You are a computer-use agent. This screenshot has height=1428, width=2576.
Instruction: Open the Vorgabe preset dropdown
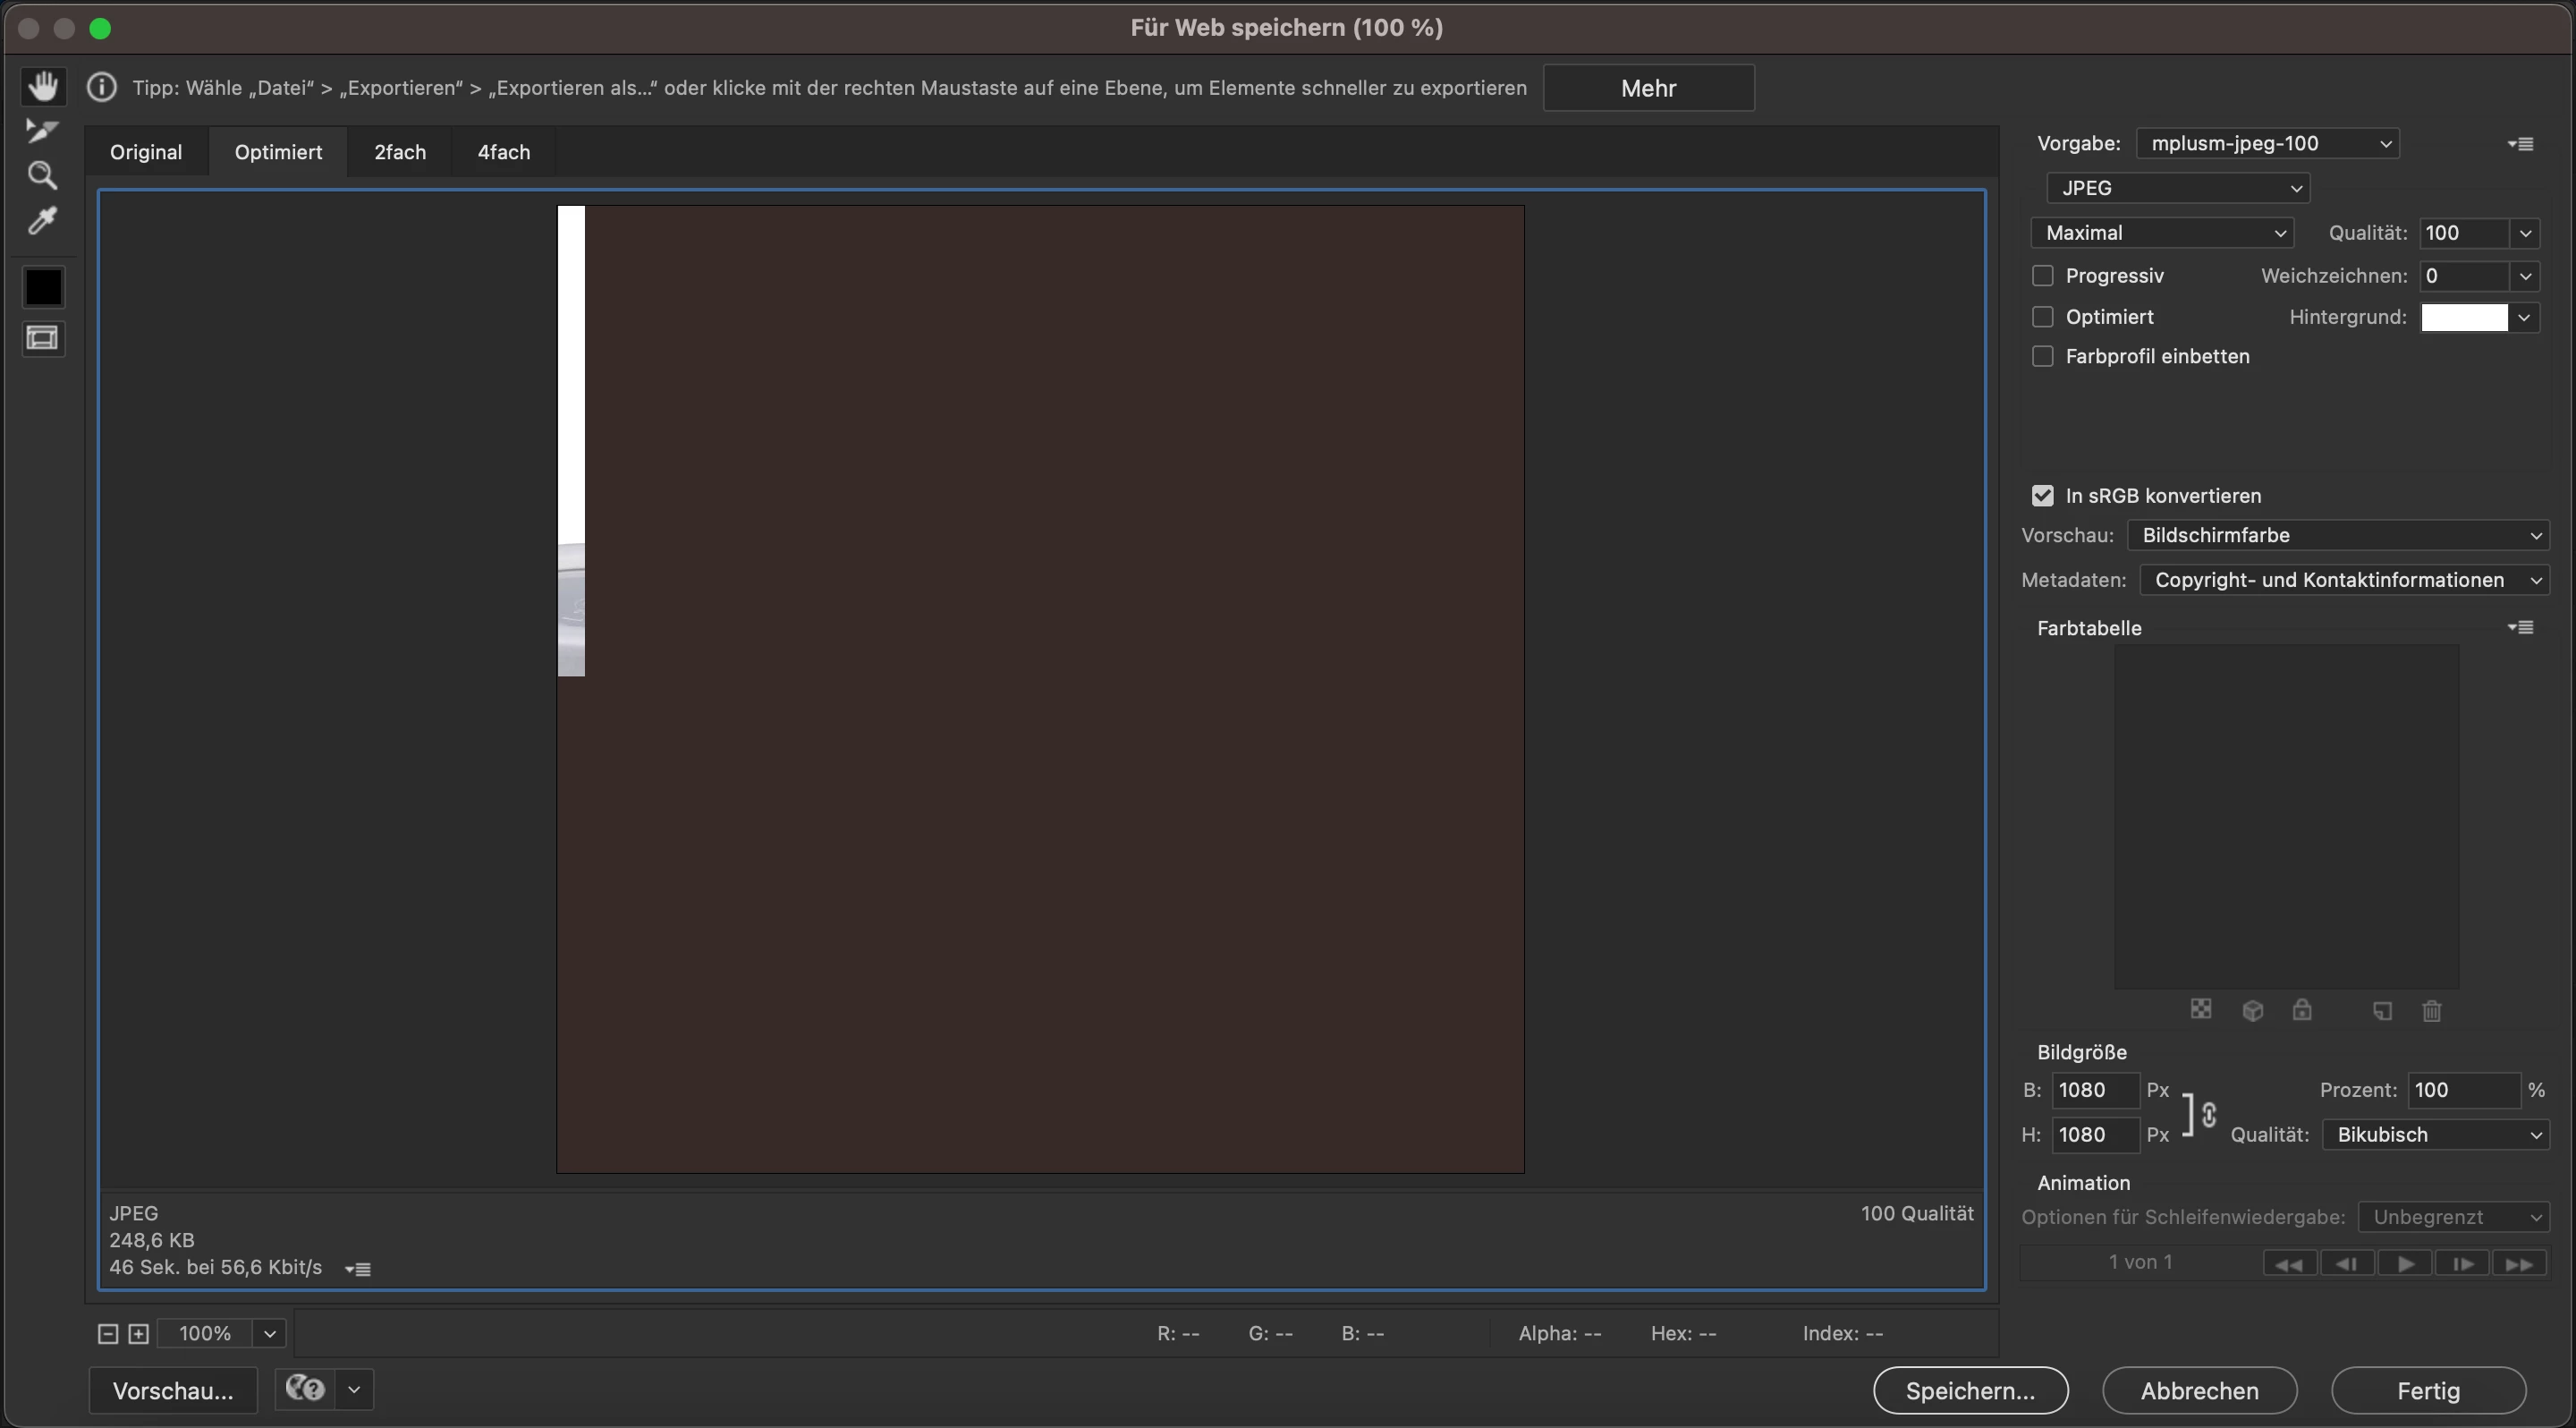[2267, 144]
